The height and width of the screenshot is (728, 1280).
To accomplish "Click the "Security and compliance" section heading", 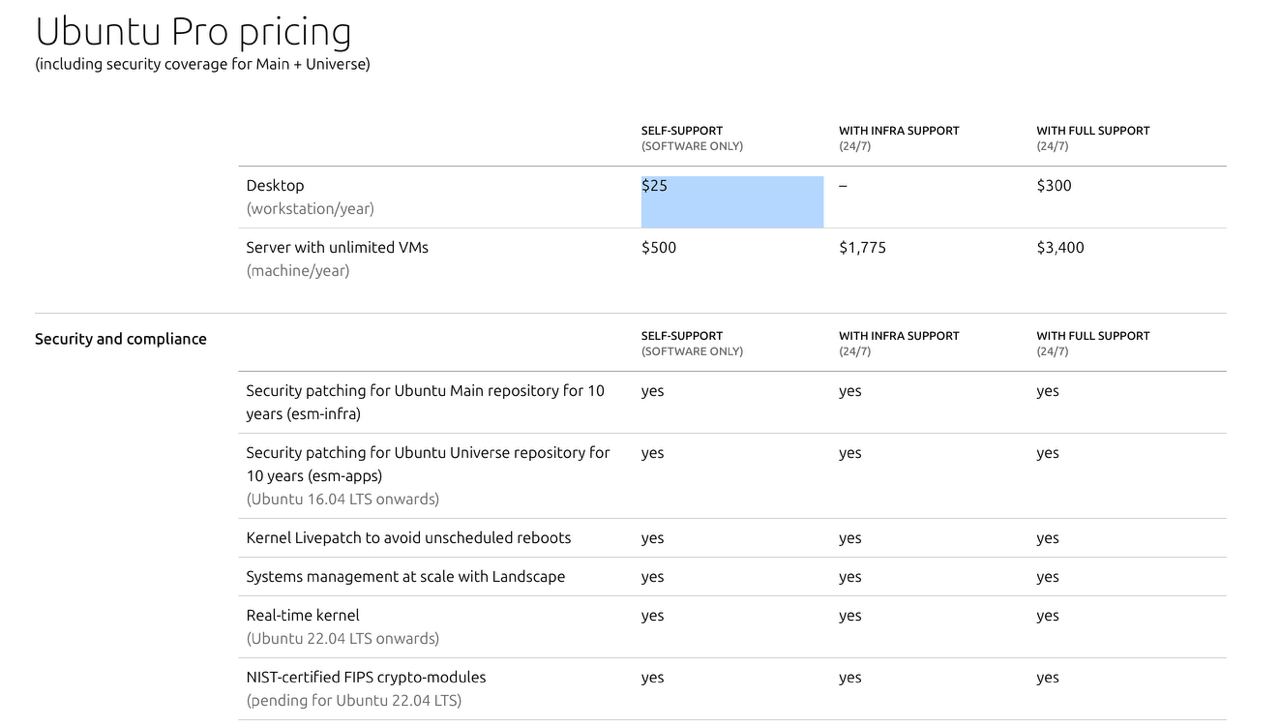I will point(121,339).
